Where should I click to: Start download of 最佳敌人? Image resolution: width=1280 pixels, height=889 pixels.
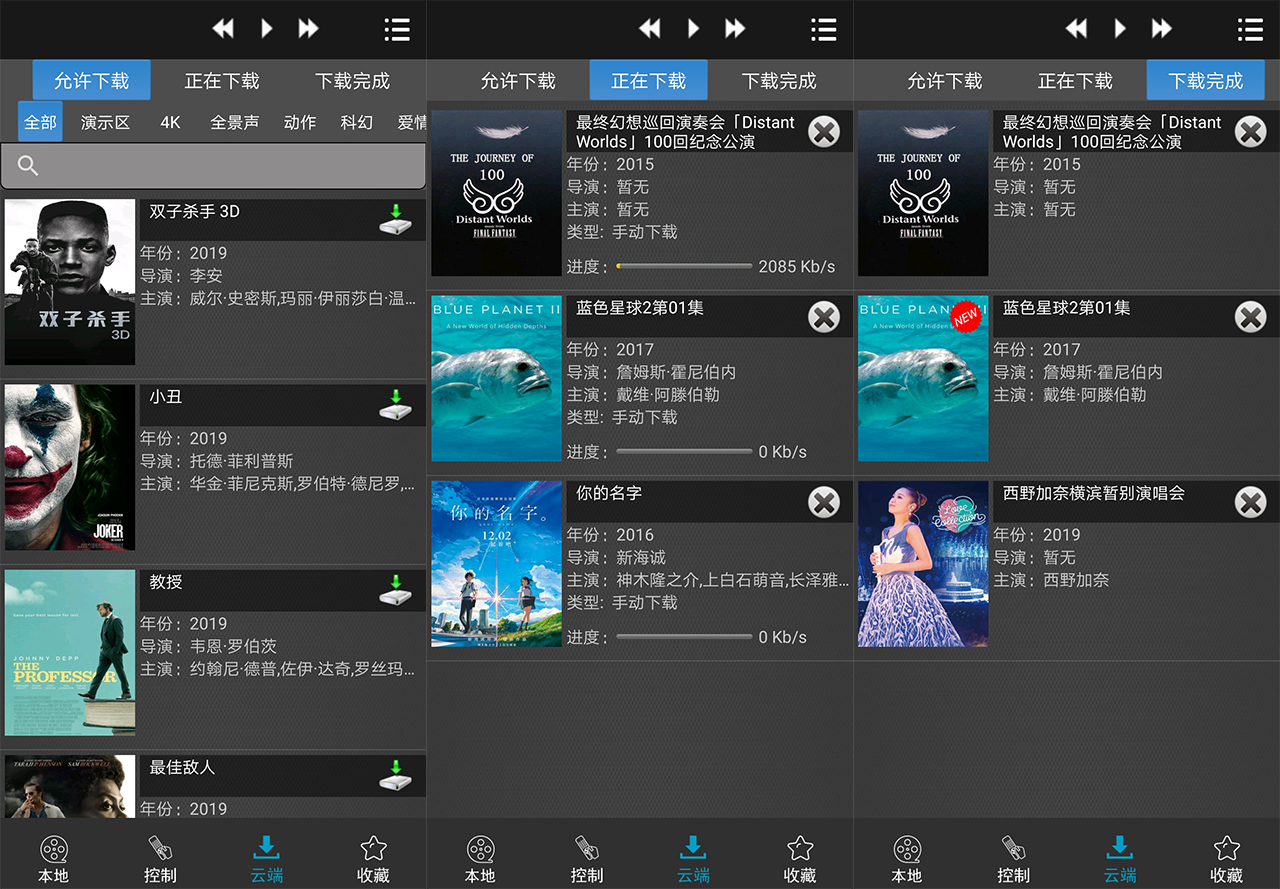tap(396, 774)
